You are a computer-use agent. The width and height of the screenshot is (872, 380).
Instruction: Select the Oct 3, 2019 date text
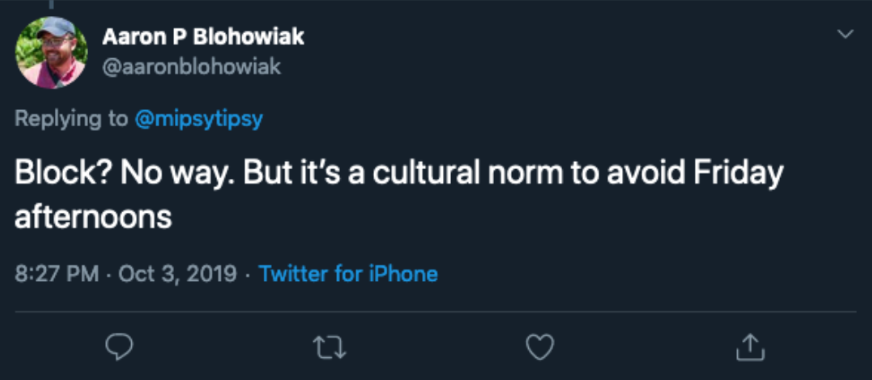[177, 274]
